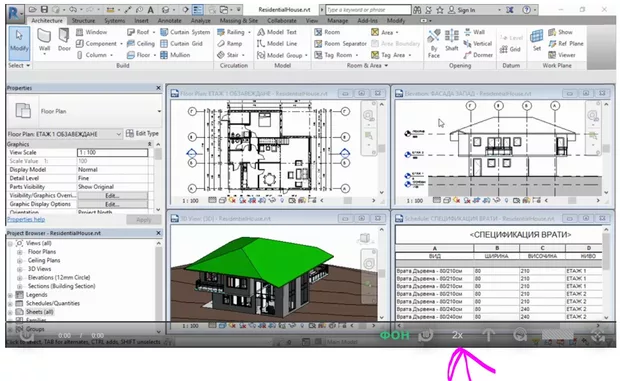620x381 pixels.
Task: Click the Modify arrow tool
Action: click(19, 41)
